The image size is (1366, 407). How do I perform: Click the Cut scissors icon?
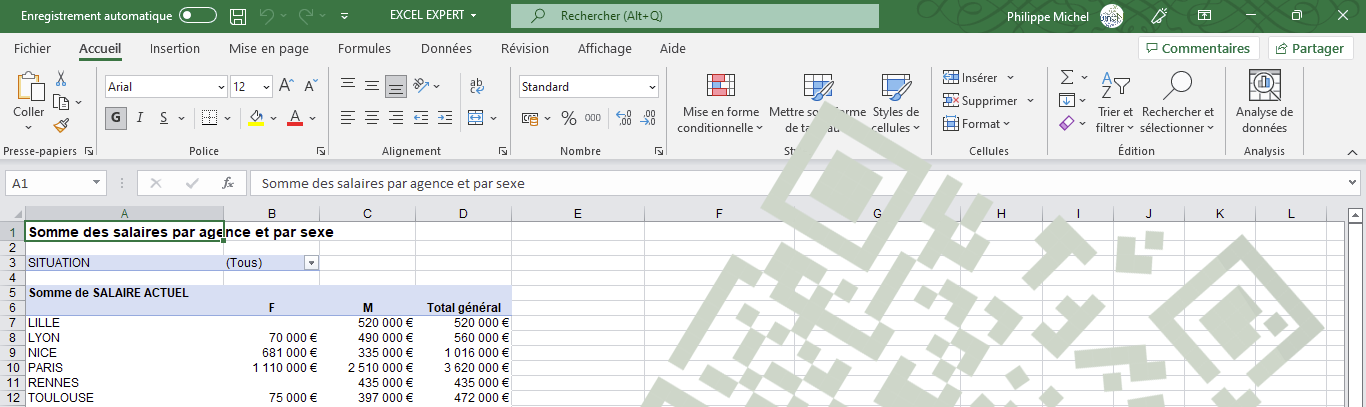tap(61, 79)
